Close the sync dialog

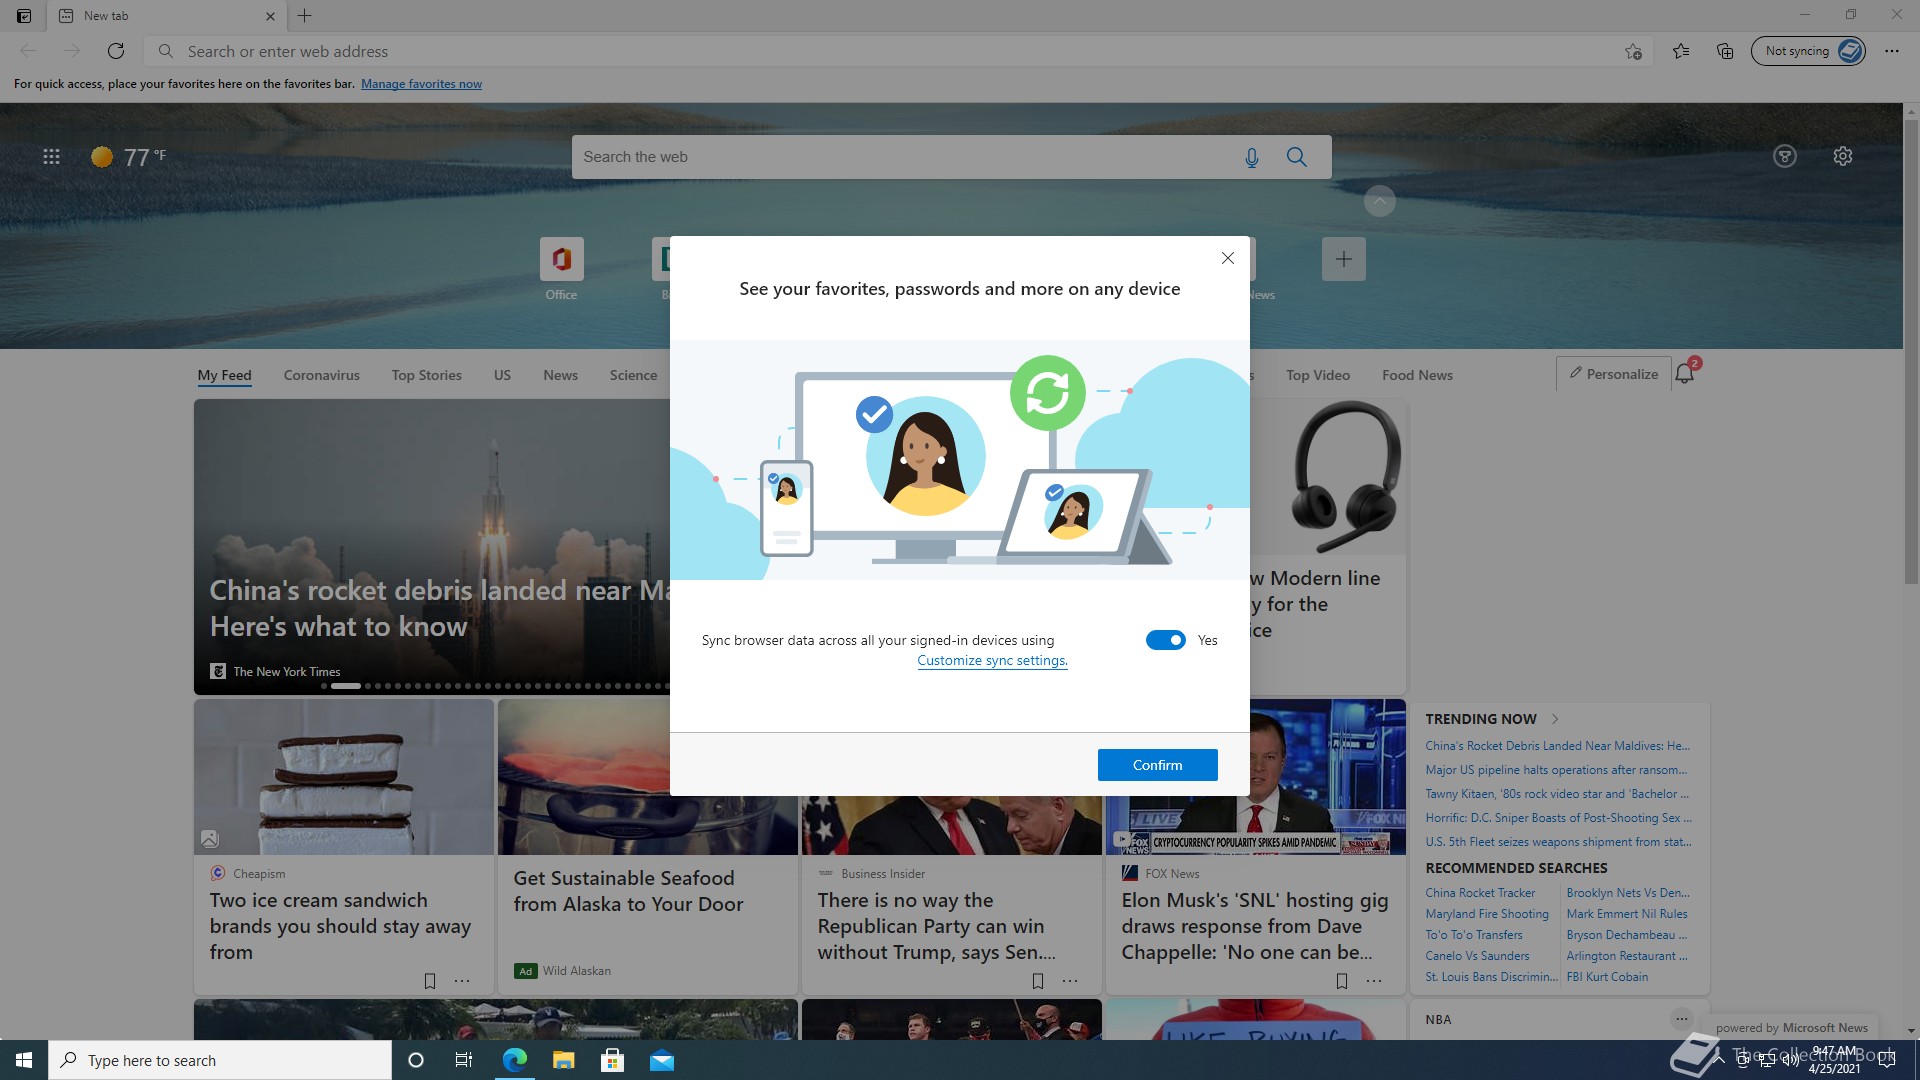[1228, 258]
